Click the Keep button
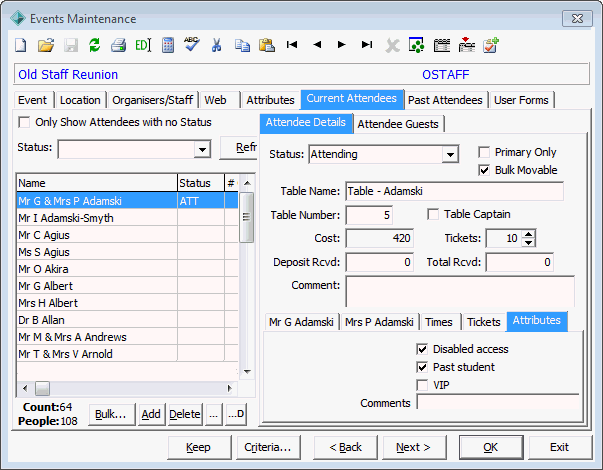This screenshot has height=470, width=603. coord(198,447)
